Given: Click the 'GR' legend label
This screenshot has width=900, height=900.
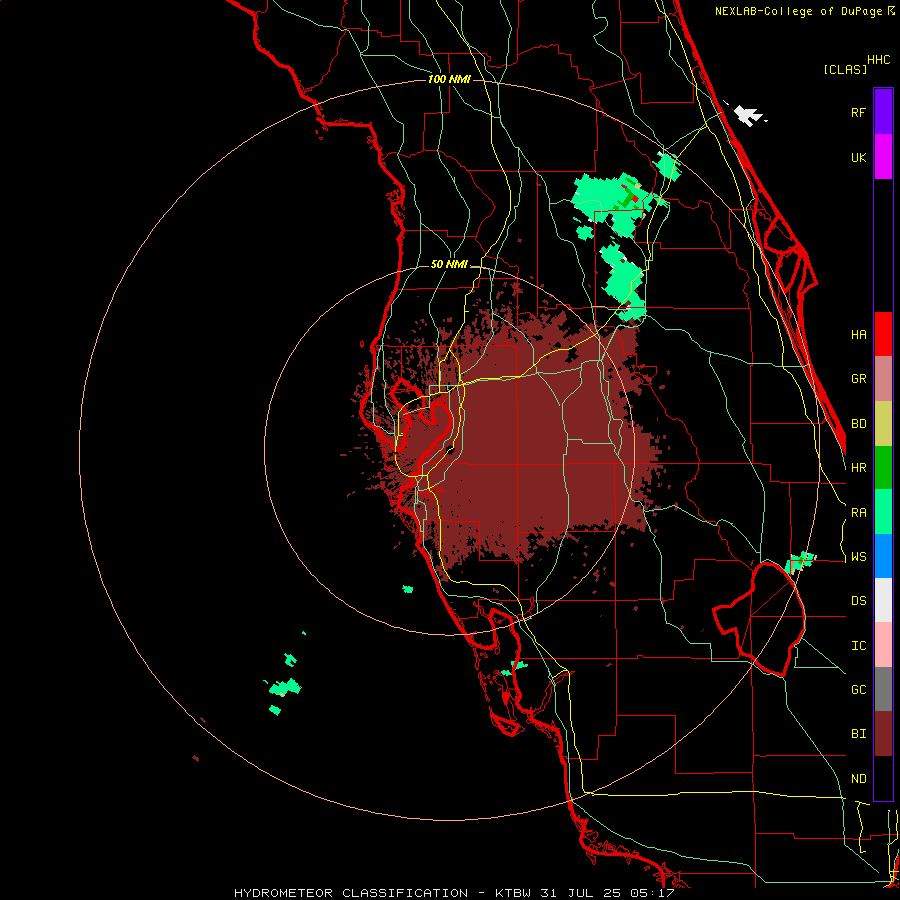Looking at the screenshot, I should 858,379.
